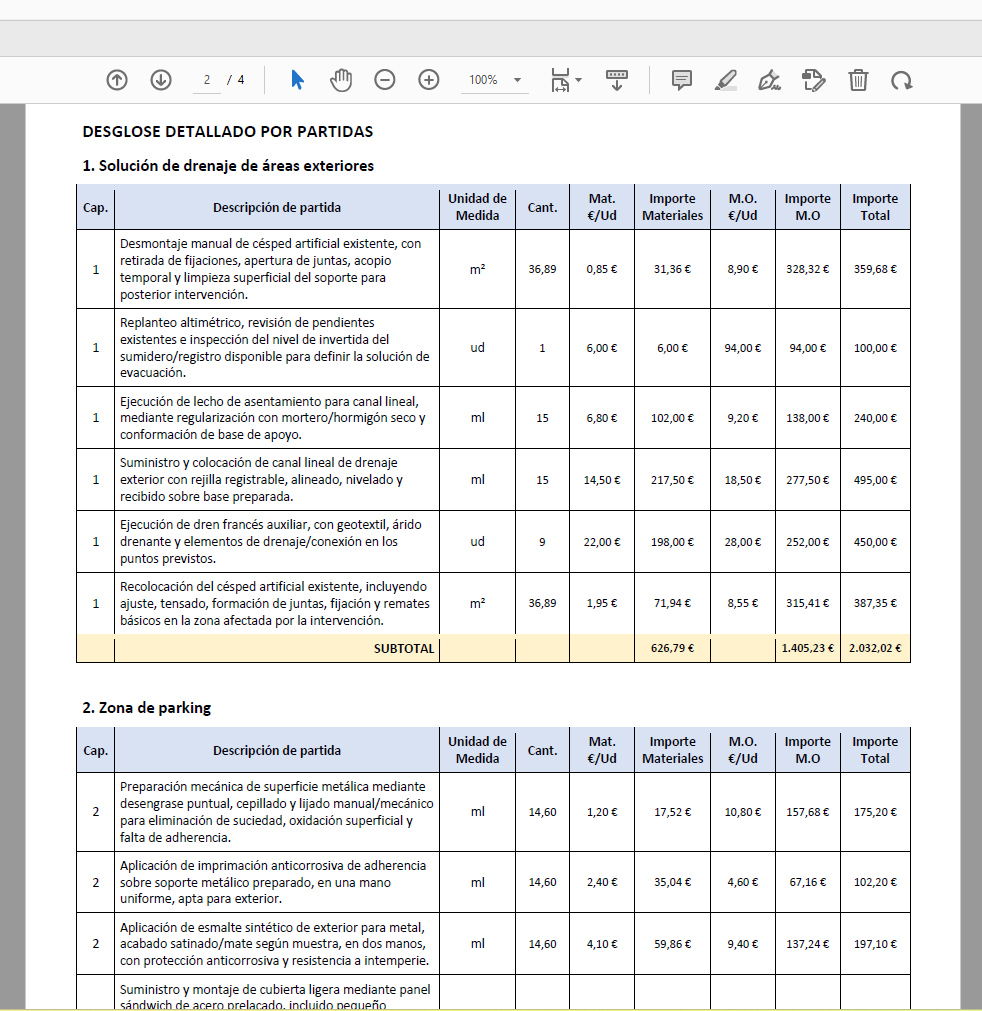Click the 387,35 € total cell

875,603
